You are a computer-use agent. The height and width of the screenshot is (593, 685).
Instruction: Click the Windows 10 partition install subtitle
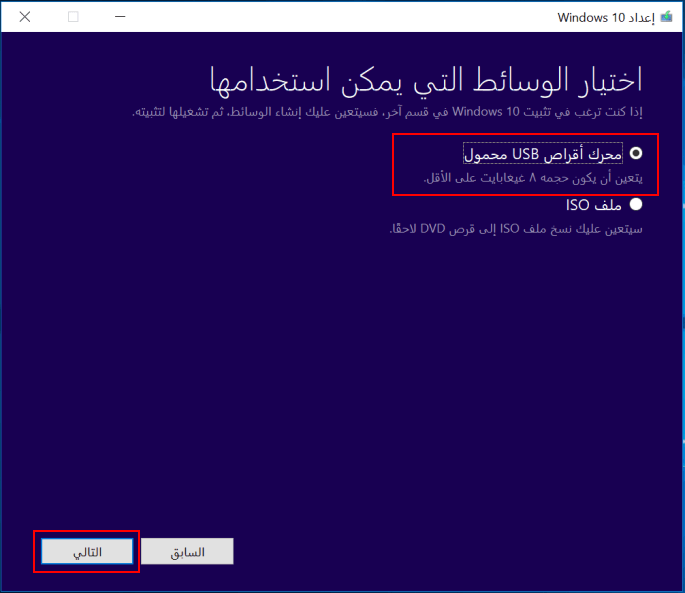(387, 112)
